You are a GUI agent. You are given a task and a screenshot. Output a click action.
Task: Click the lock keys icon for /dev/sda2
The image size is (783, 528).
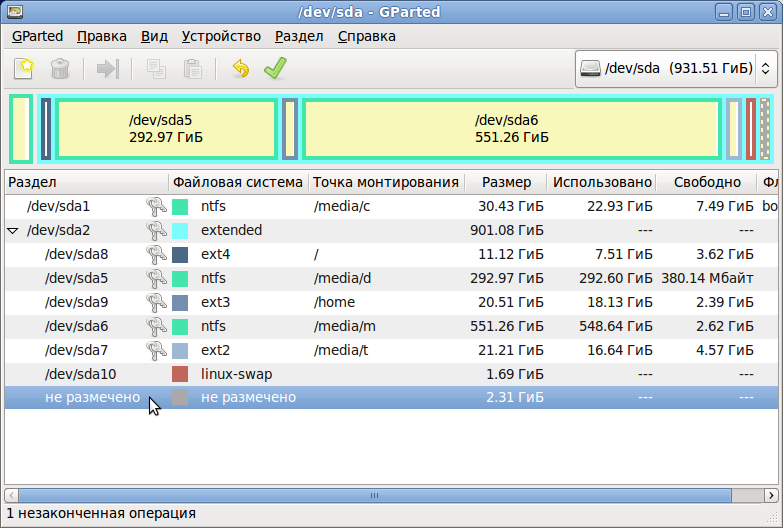(156, 230)
